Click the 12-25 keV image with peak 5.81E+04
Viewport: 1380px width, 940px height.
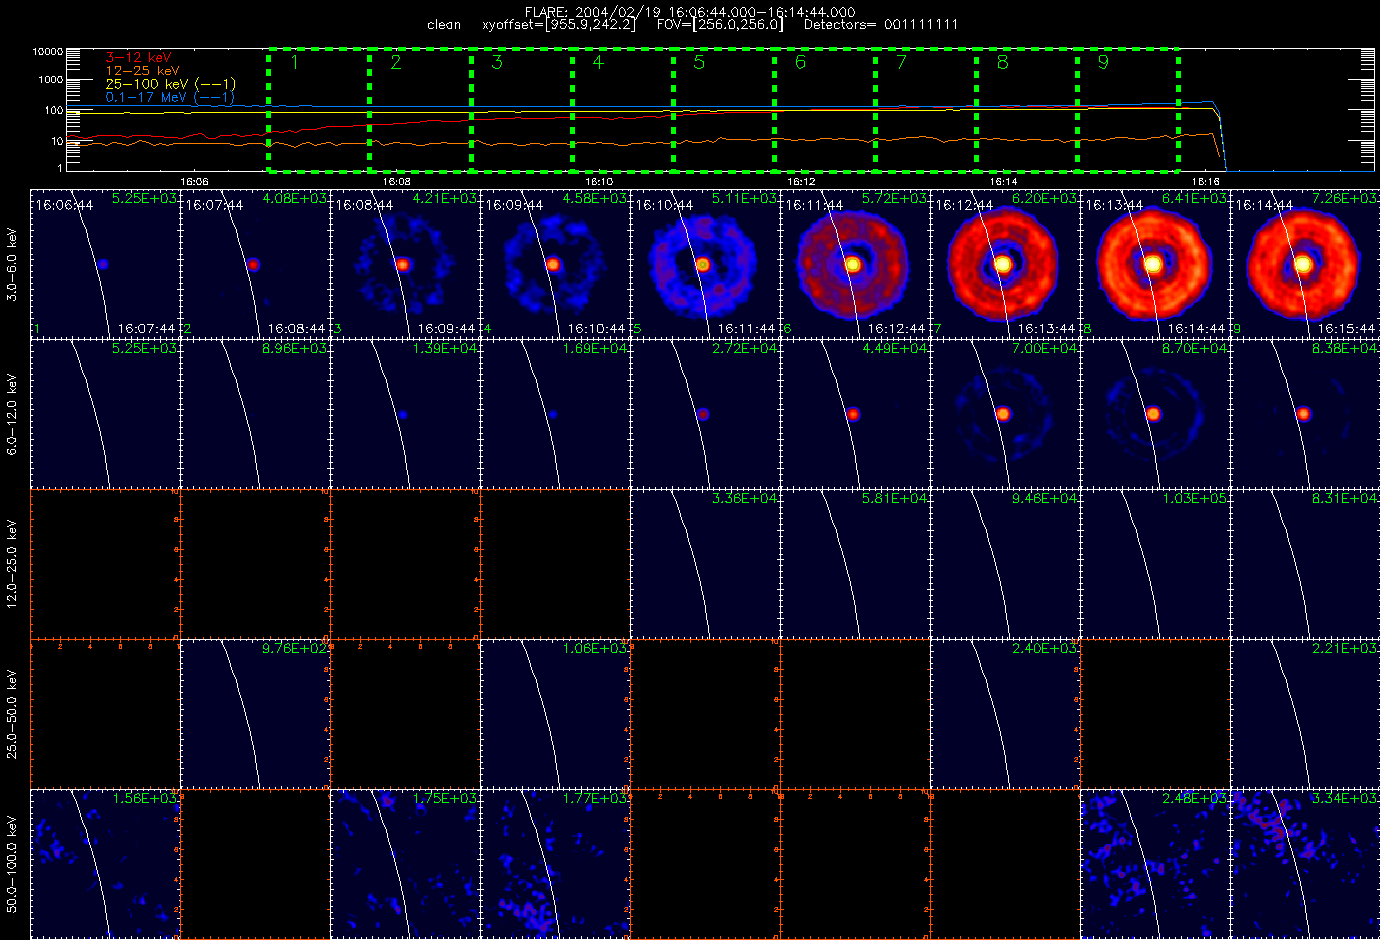pos(856,564)
